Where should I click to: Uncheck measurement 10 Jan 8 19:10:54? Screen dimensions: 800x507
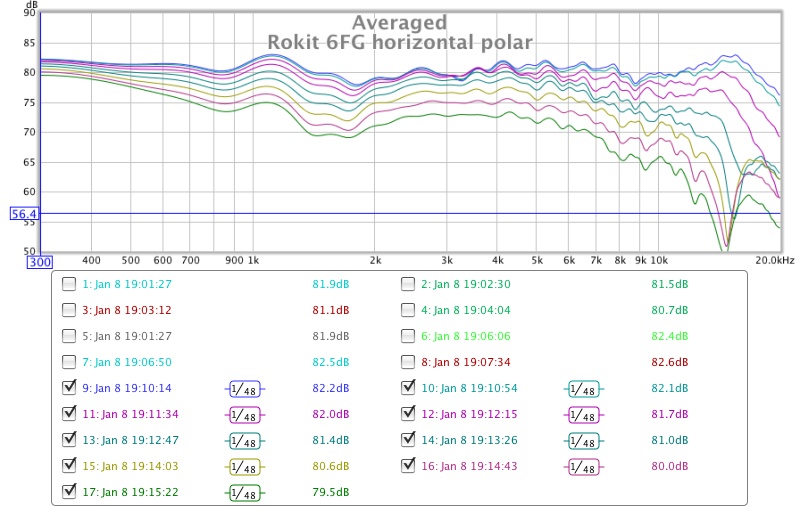[408, 388]
